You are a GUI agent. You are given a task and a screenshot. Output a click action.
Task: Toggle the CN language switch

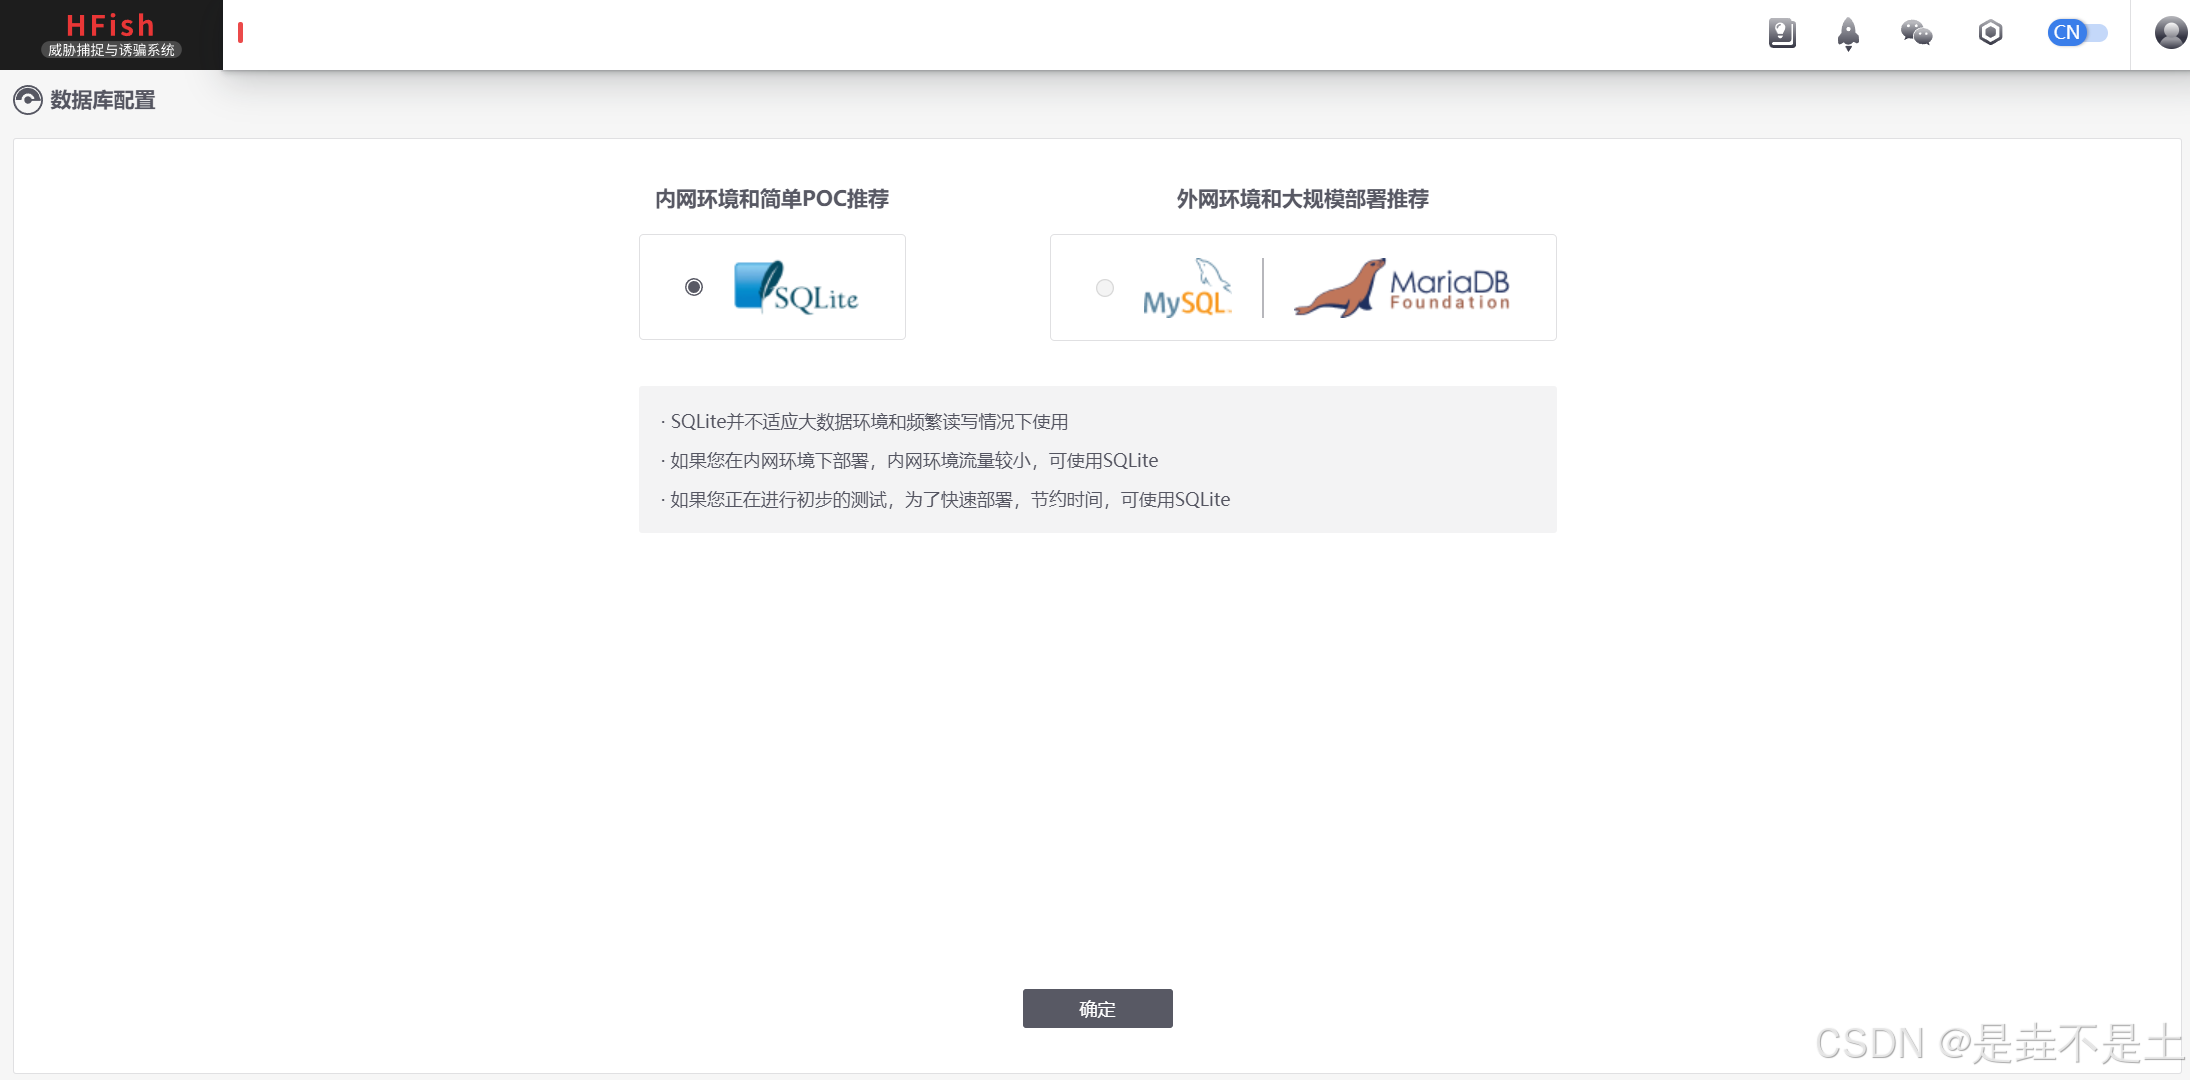pos(2077,33)
